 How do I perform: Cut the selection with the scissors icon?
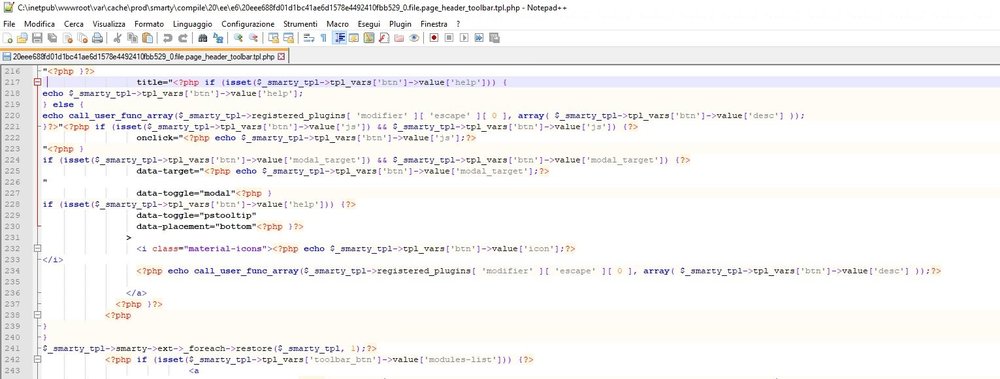tap(117, 38)
